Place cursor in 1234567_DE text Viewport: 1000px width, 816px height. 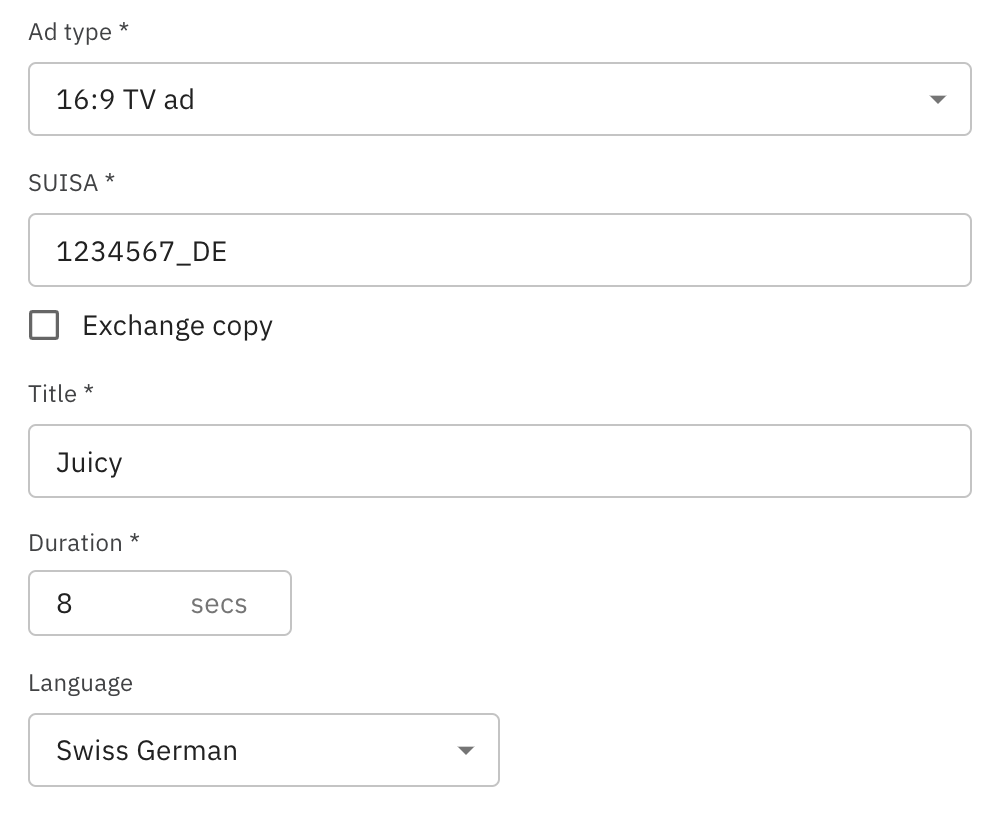[141, 251]
